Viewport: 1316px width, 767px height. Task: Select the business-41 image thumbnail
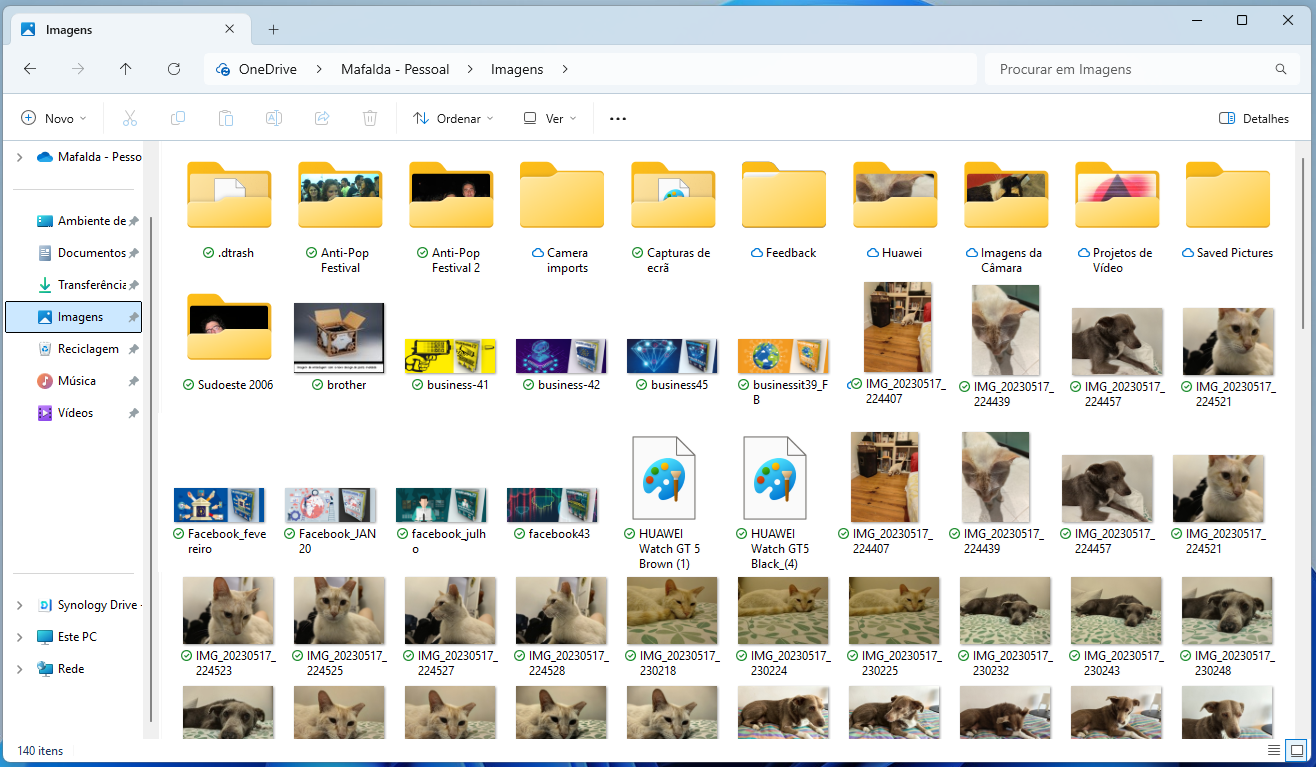pyautogui.click(x=450, y=356)
